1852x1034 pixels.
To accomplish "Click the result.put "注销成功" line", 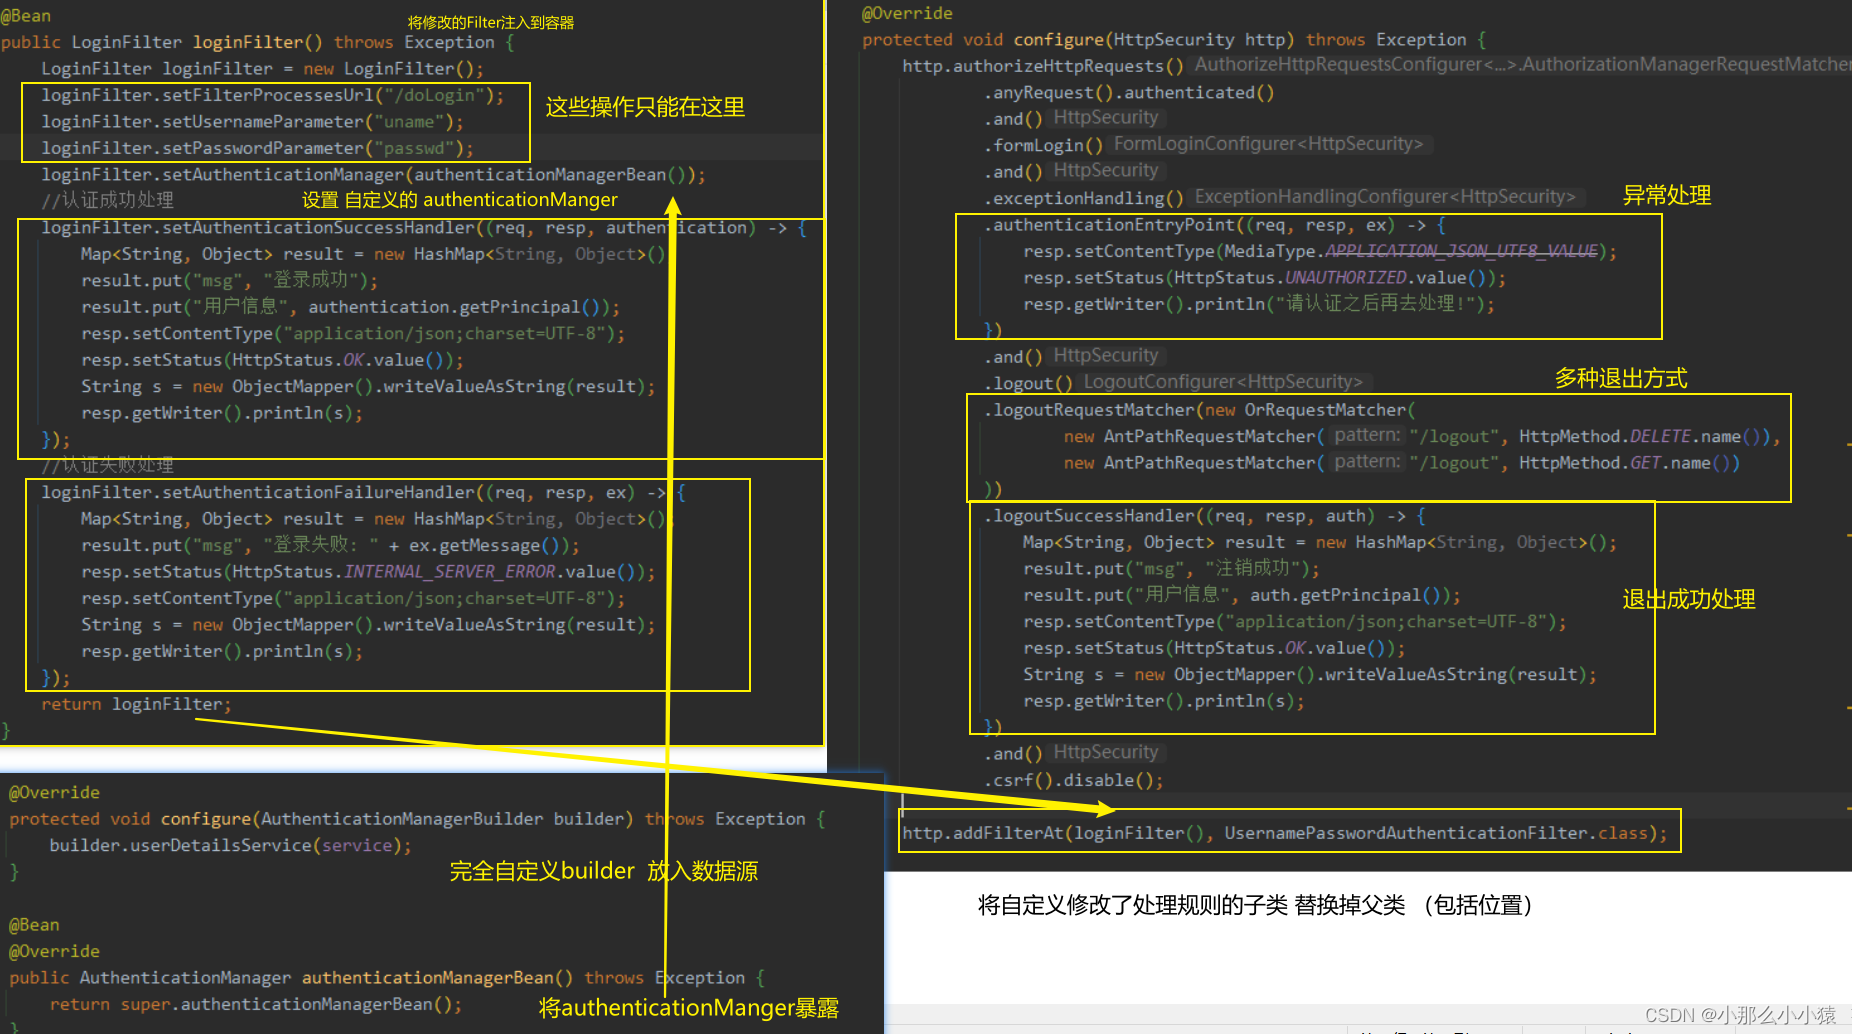I will tap(1171, 569).
